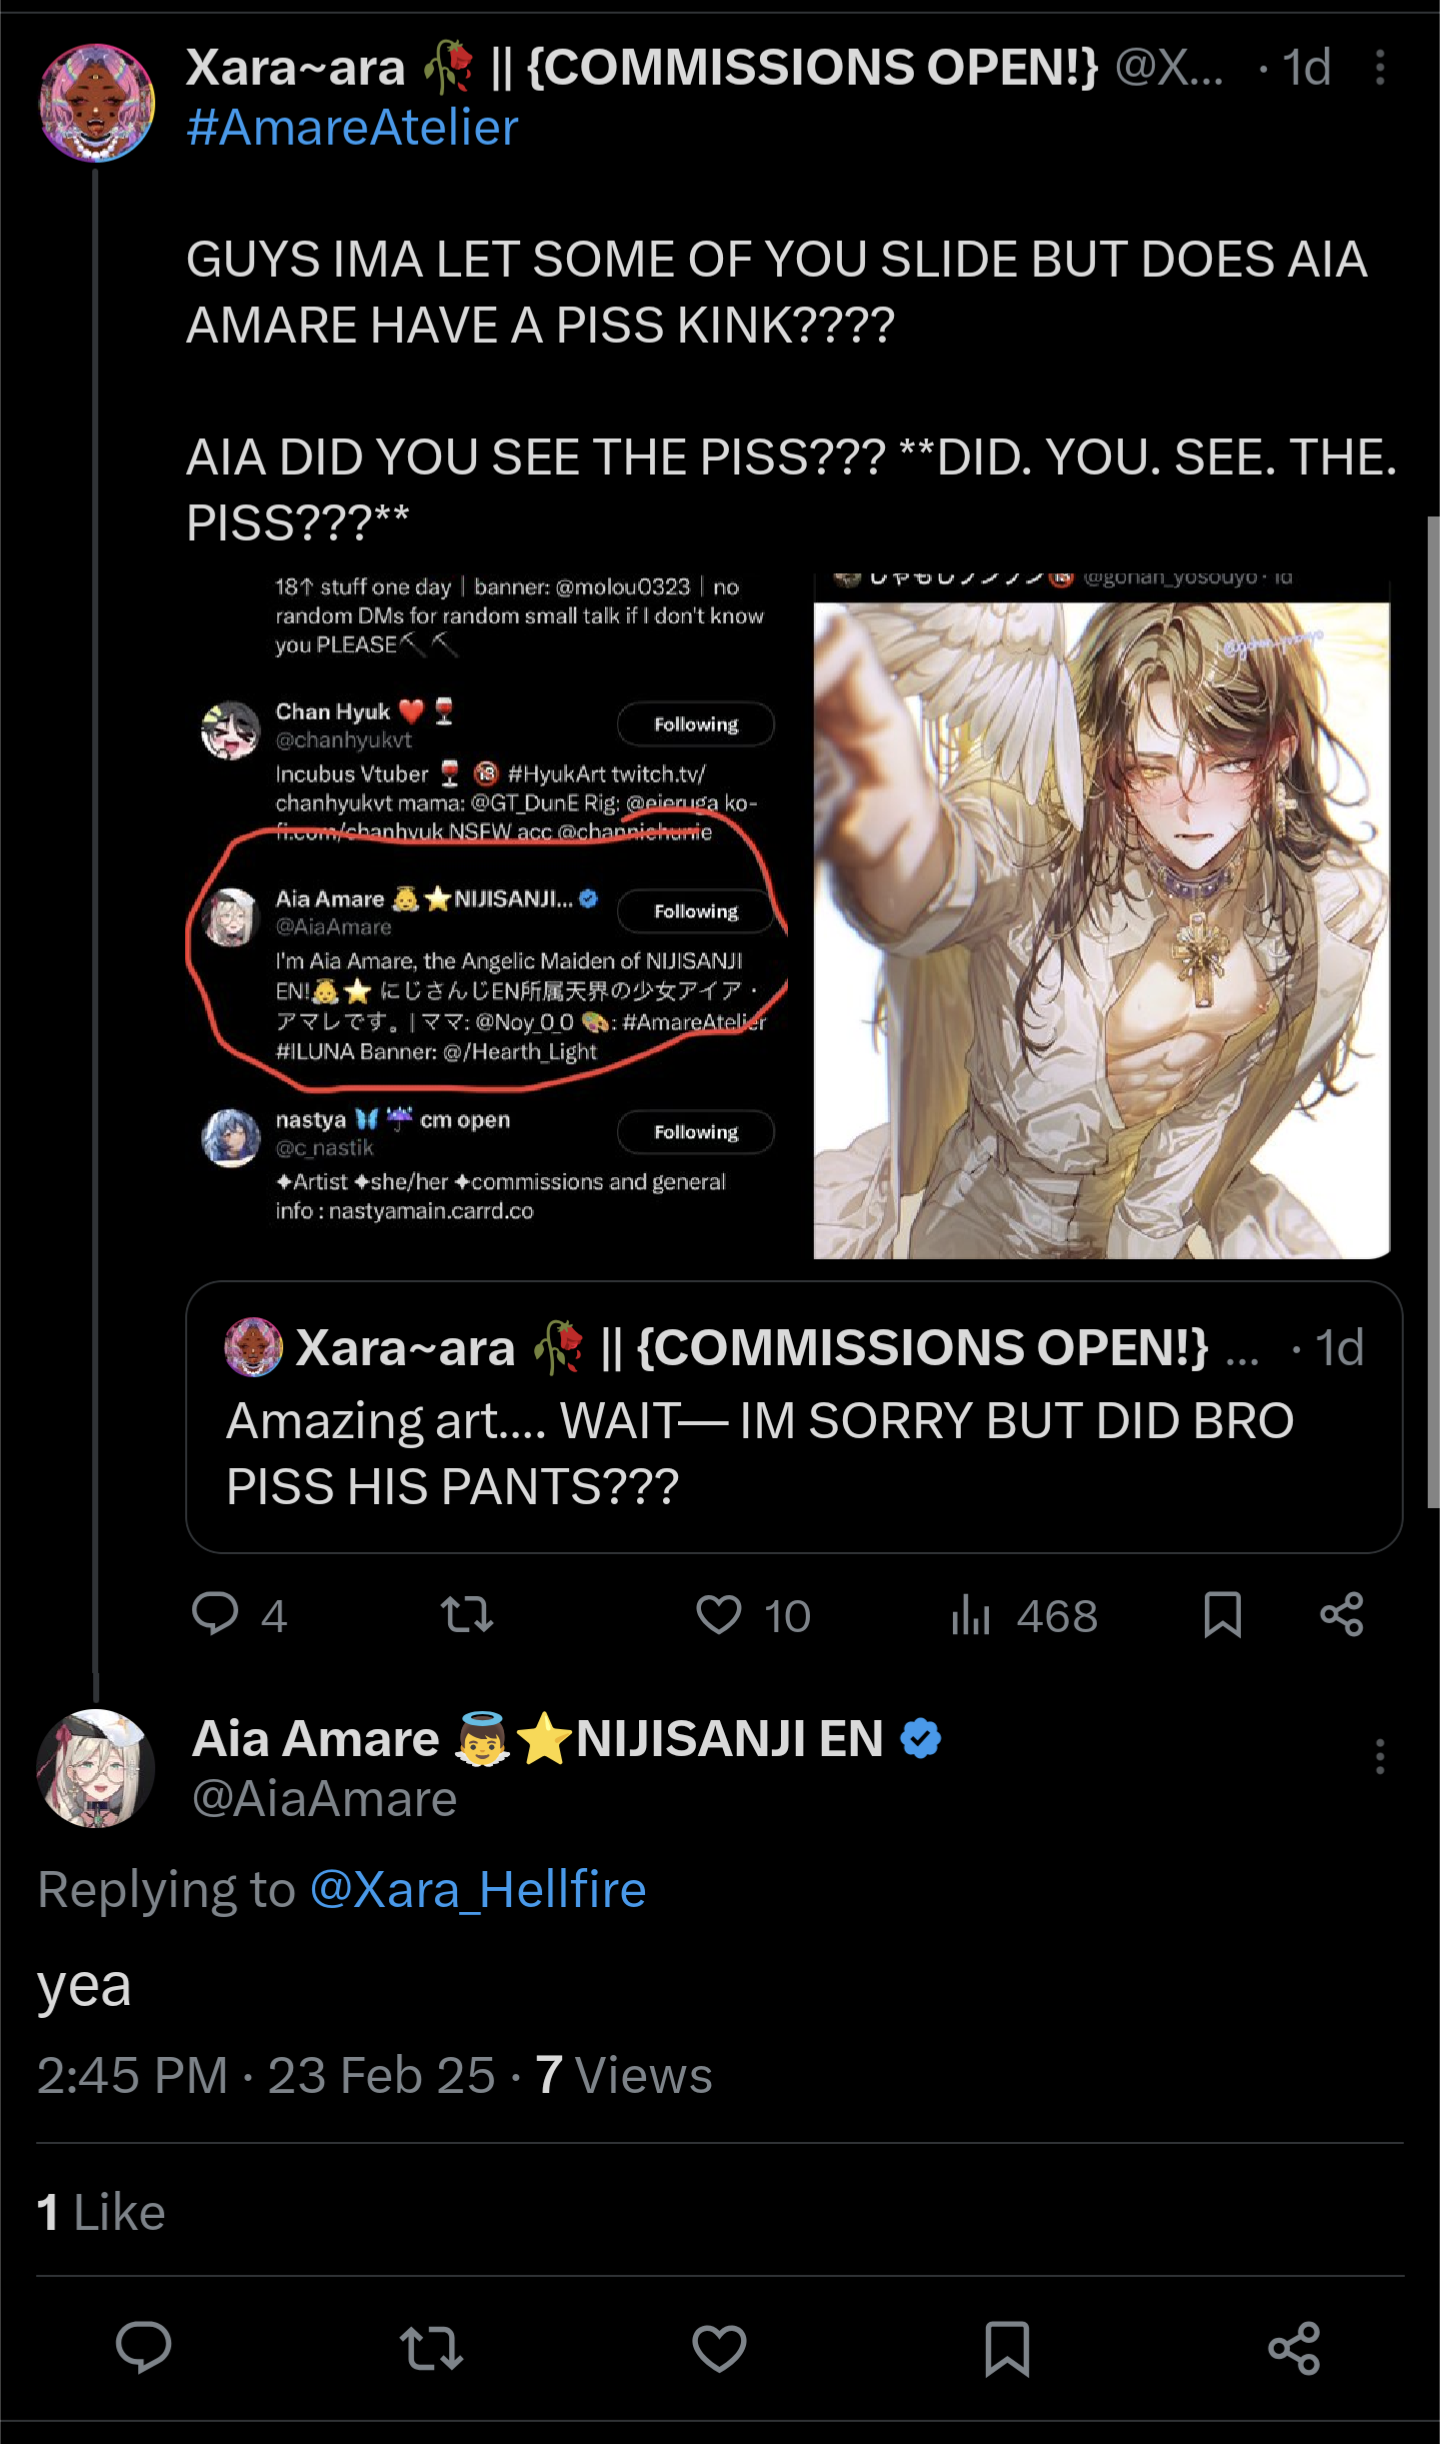Bookmark Aia Amare's reply
Viewport: 1440px width, 2444px height.
pos(1007,2348)
